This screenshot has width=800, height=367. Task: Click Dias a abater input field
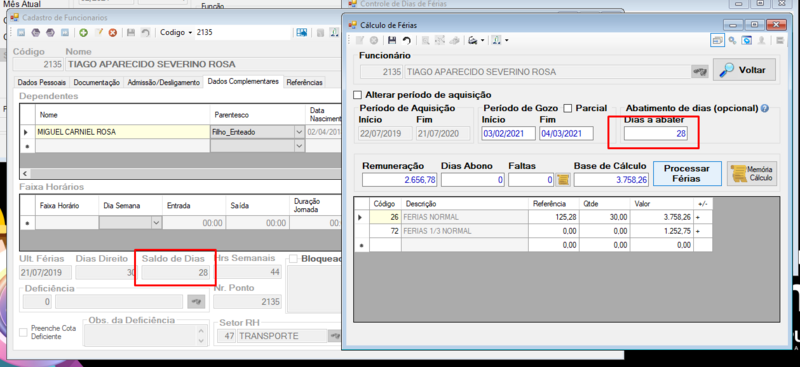point(656,134)
